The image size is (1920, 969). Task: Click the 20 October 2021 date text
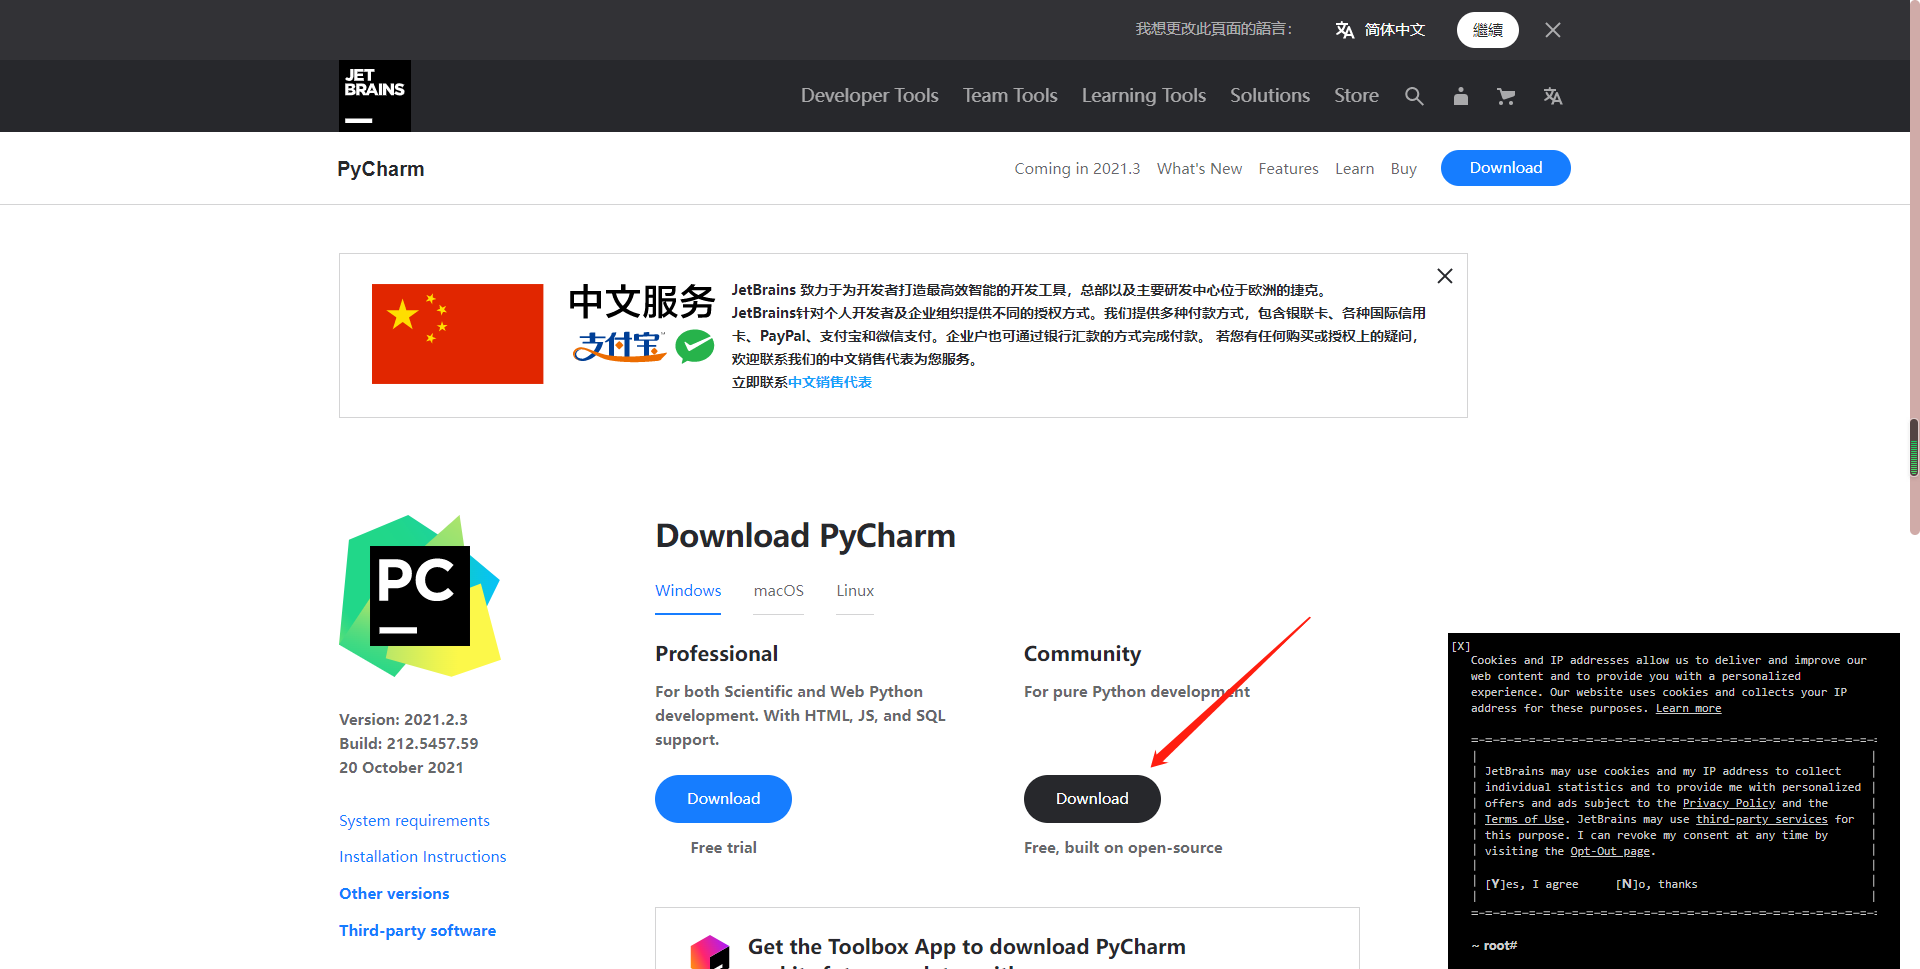pyautogui.click(x=401, y=768)
